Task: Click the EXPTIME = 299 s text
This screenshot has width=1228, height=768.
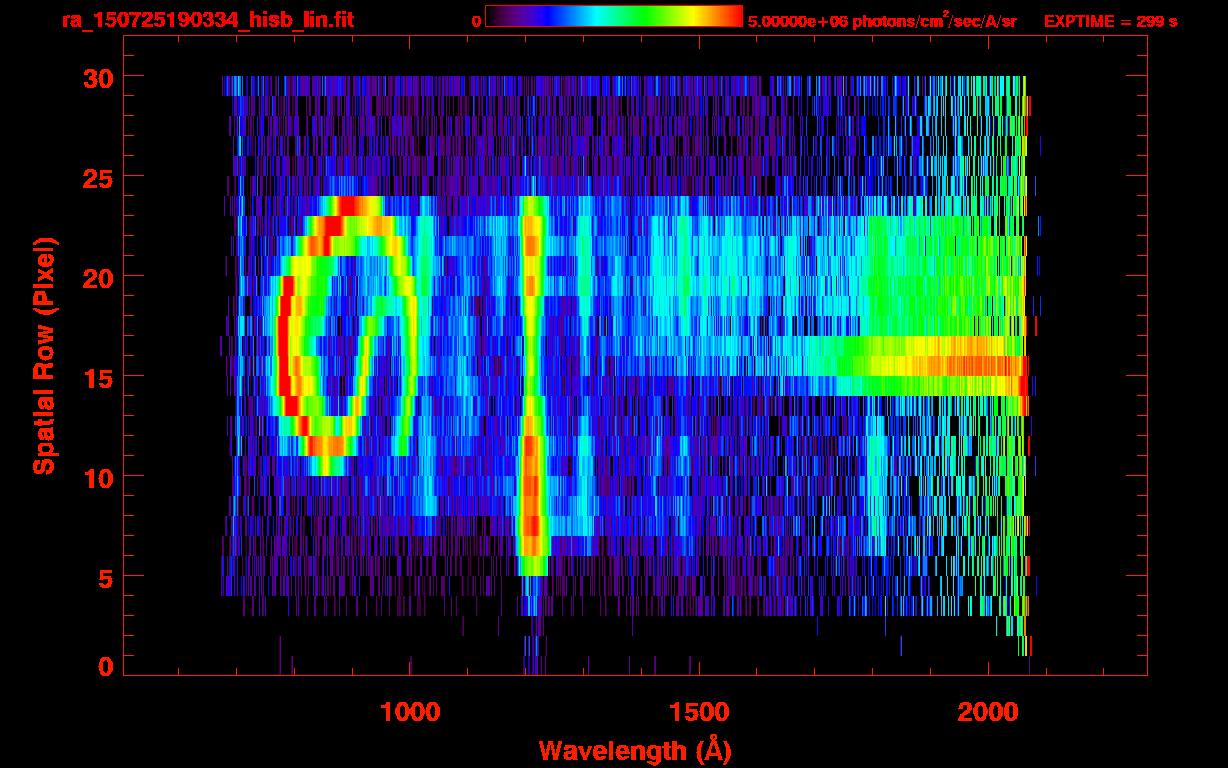Action: point(1110,21)
